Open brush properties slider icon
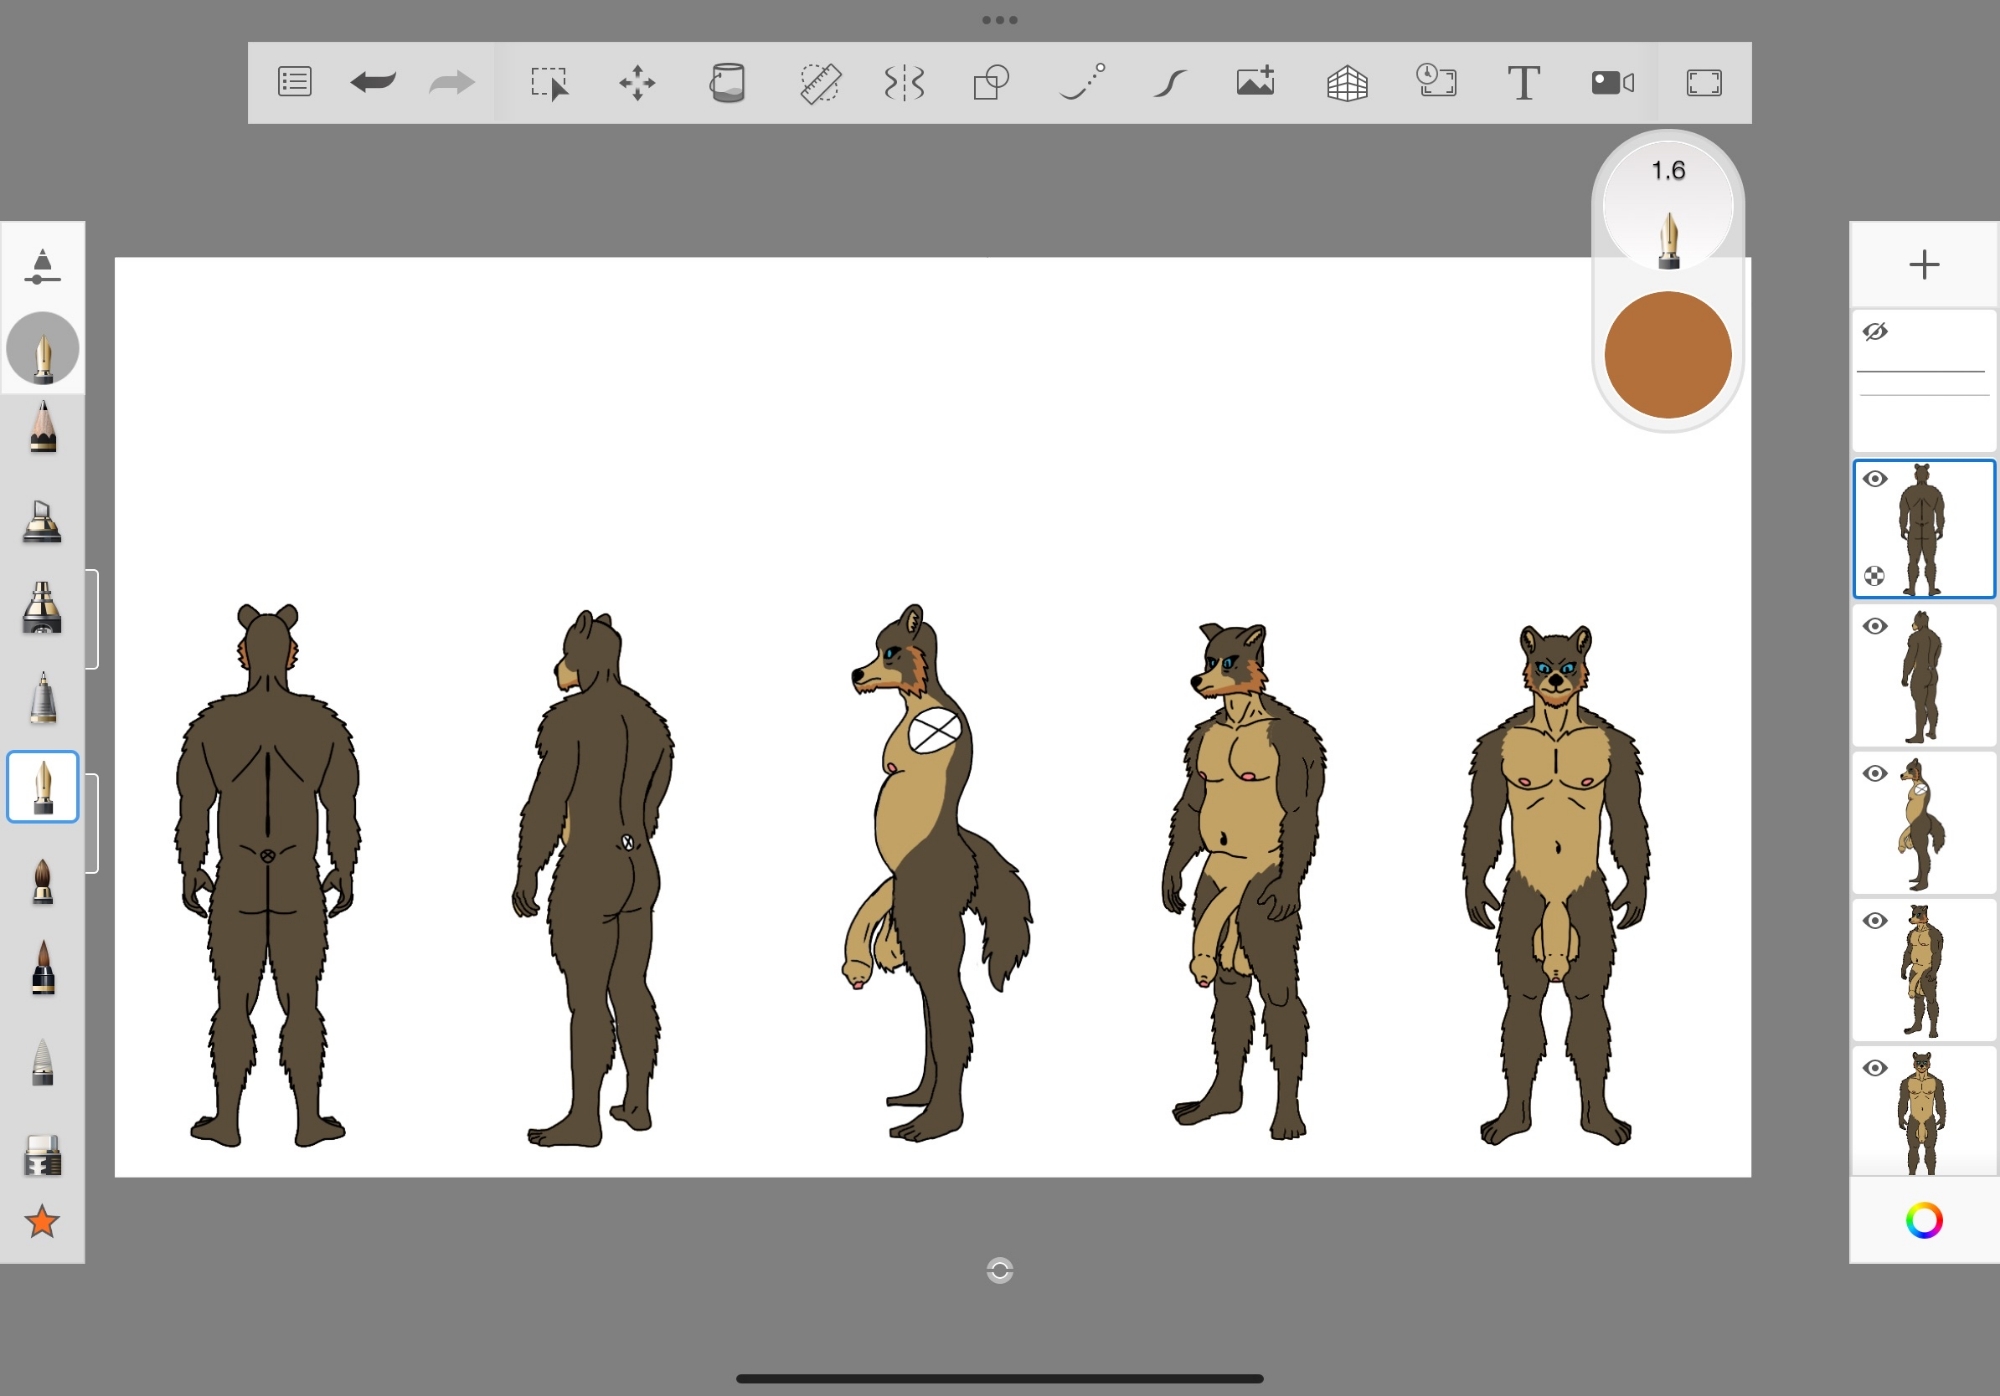The image size is (2000, 1396). tap(42, 267)
